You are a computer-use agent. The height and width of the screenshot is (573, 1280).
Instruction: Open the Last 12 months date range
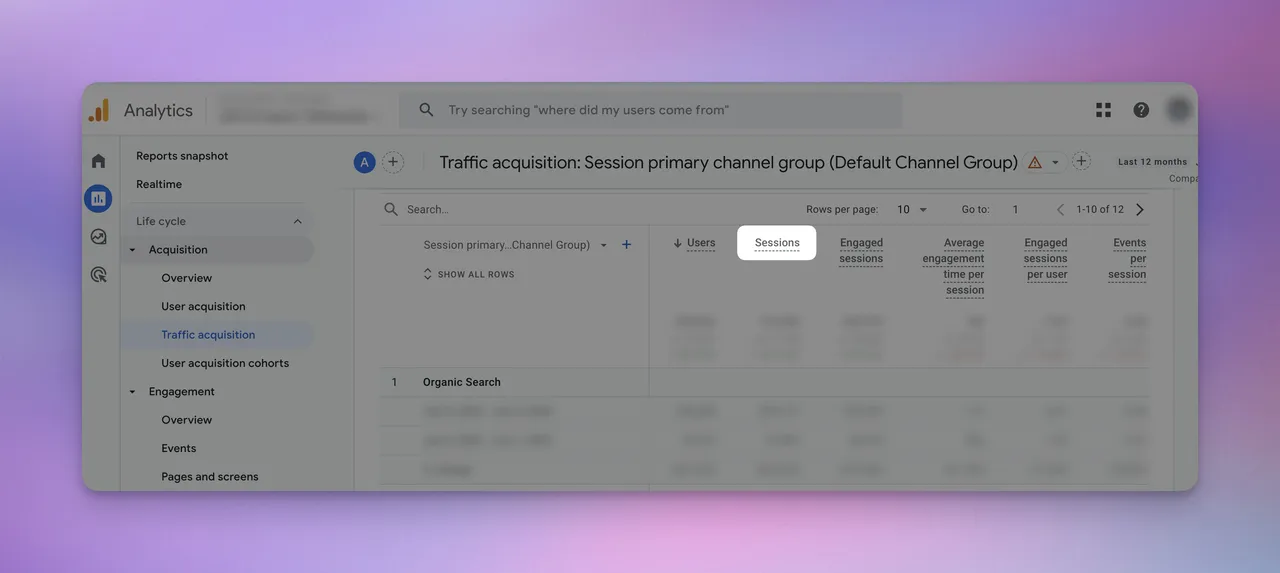(1153, 162)
